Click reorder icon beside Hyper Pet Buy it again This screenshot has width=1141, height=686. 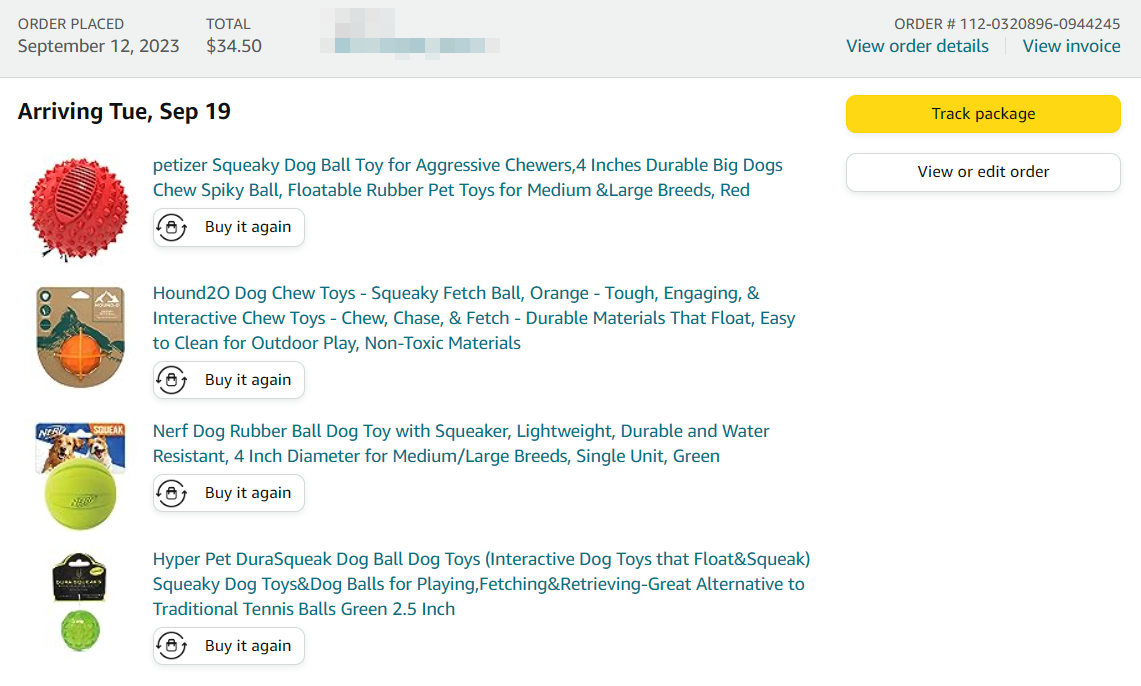pyautogui.click(x=172, y=646)
